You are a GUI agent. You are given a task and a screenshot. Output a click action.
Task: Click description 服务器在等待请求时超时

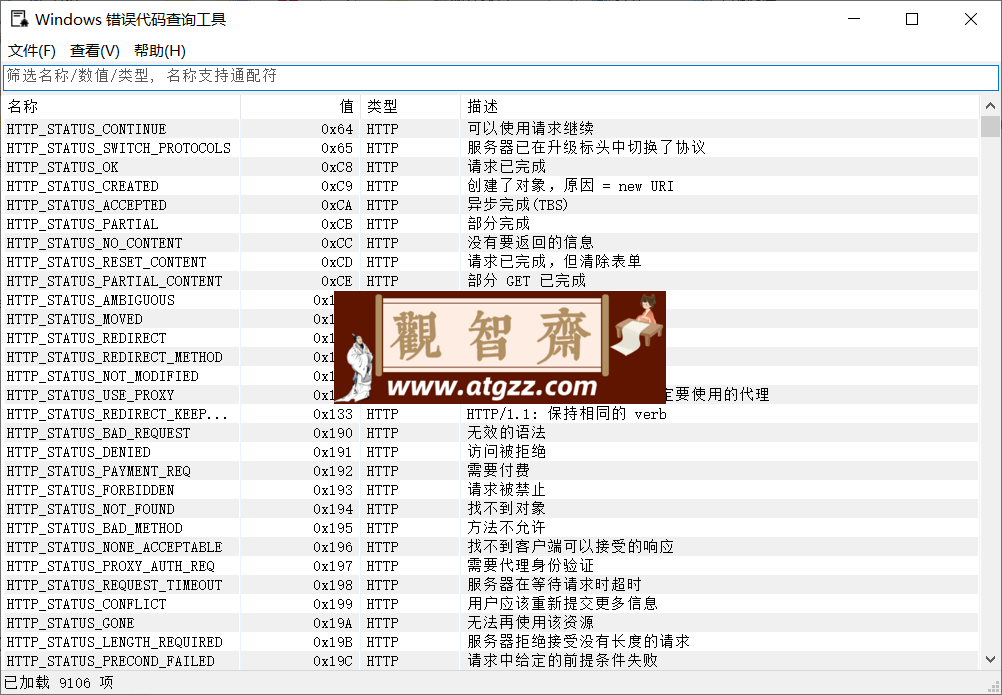pyautogui.click(x=554, y=585)
